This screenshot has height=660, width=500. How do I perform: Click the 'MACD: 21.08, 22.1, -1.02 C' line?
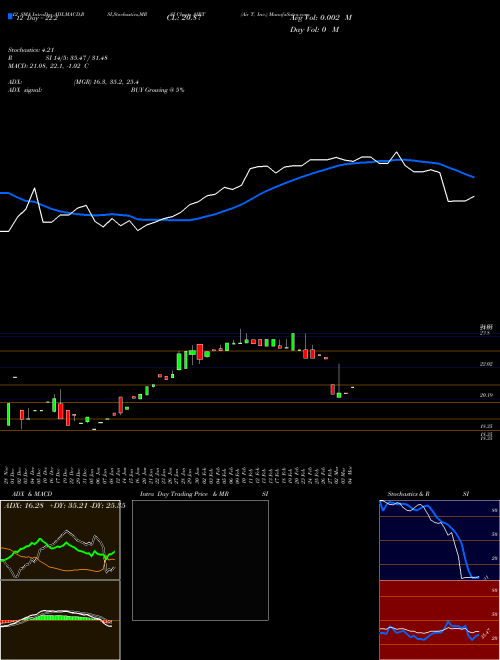pyautogui.click(x=48, y=66)
